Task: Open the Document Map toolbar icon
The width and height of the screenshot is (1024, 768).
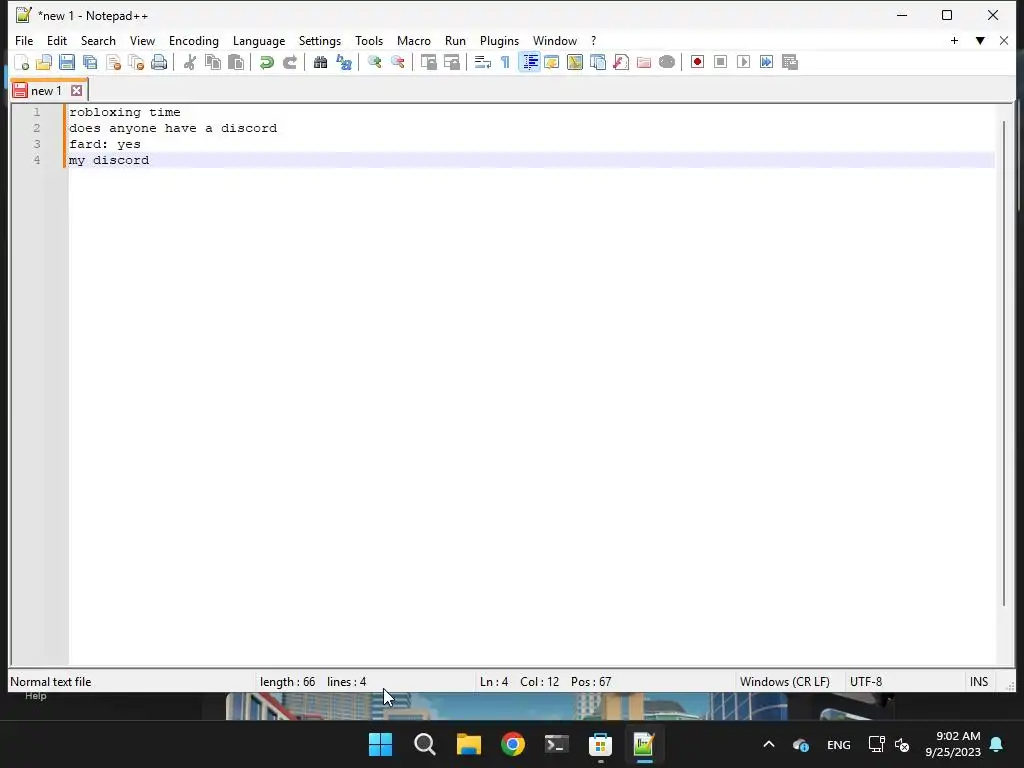Action: pos(575,62)
